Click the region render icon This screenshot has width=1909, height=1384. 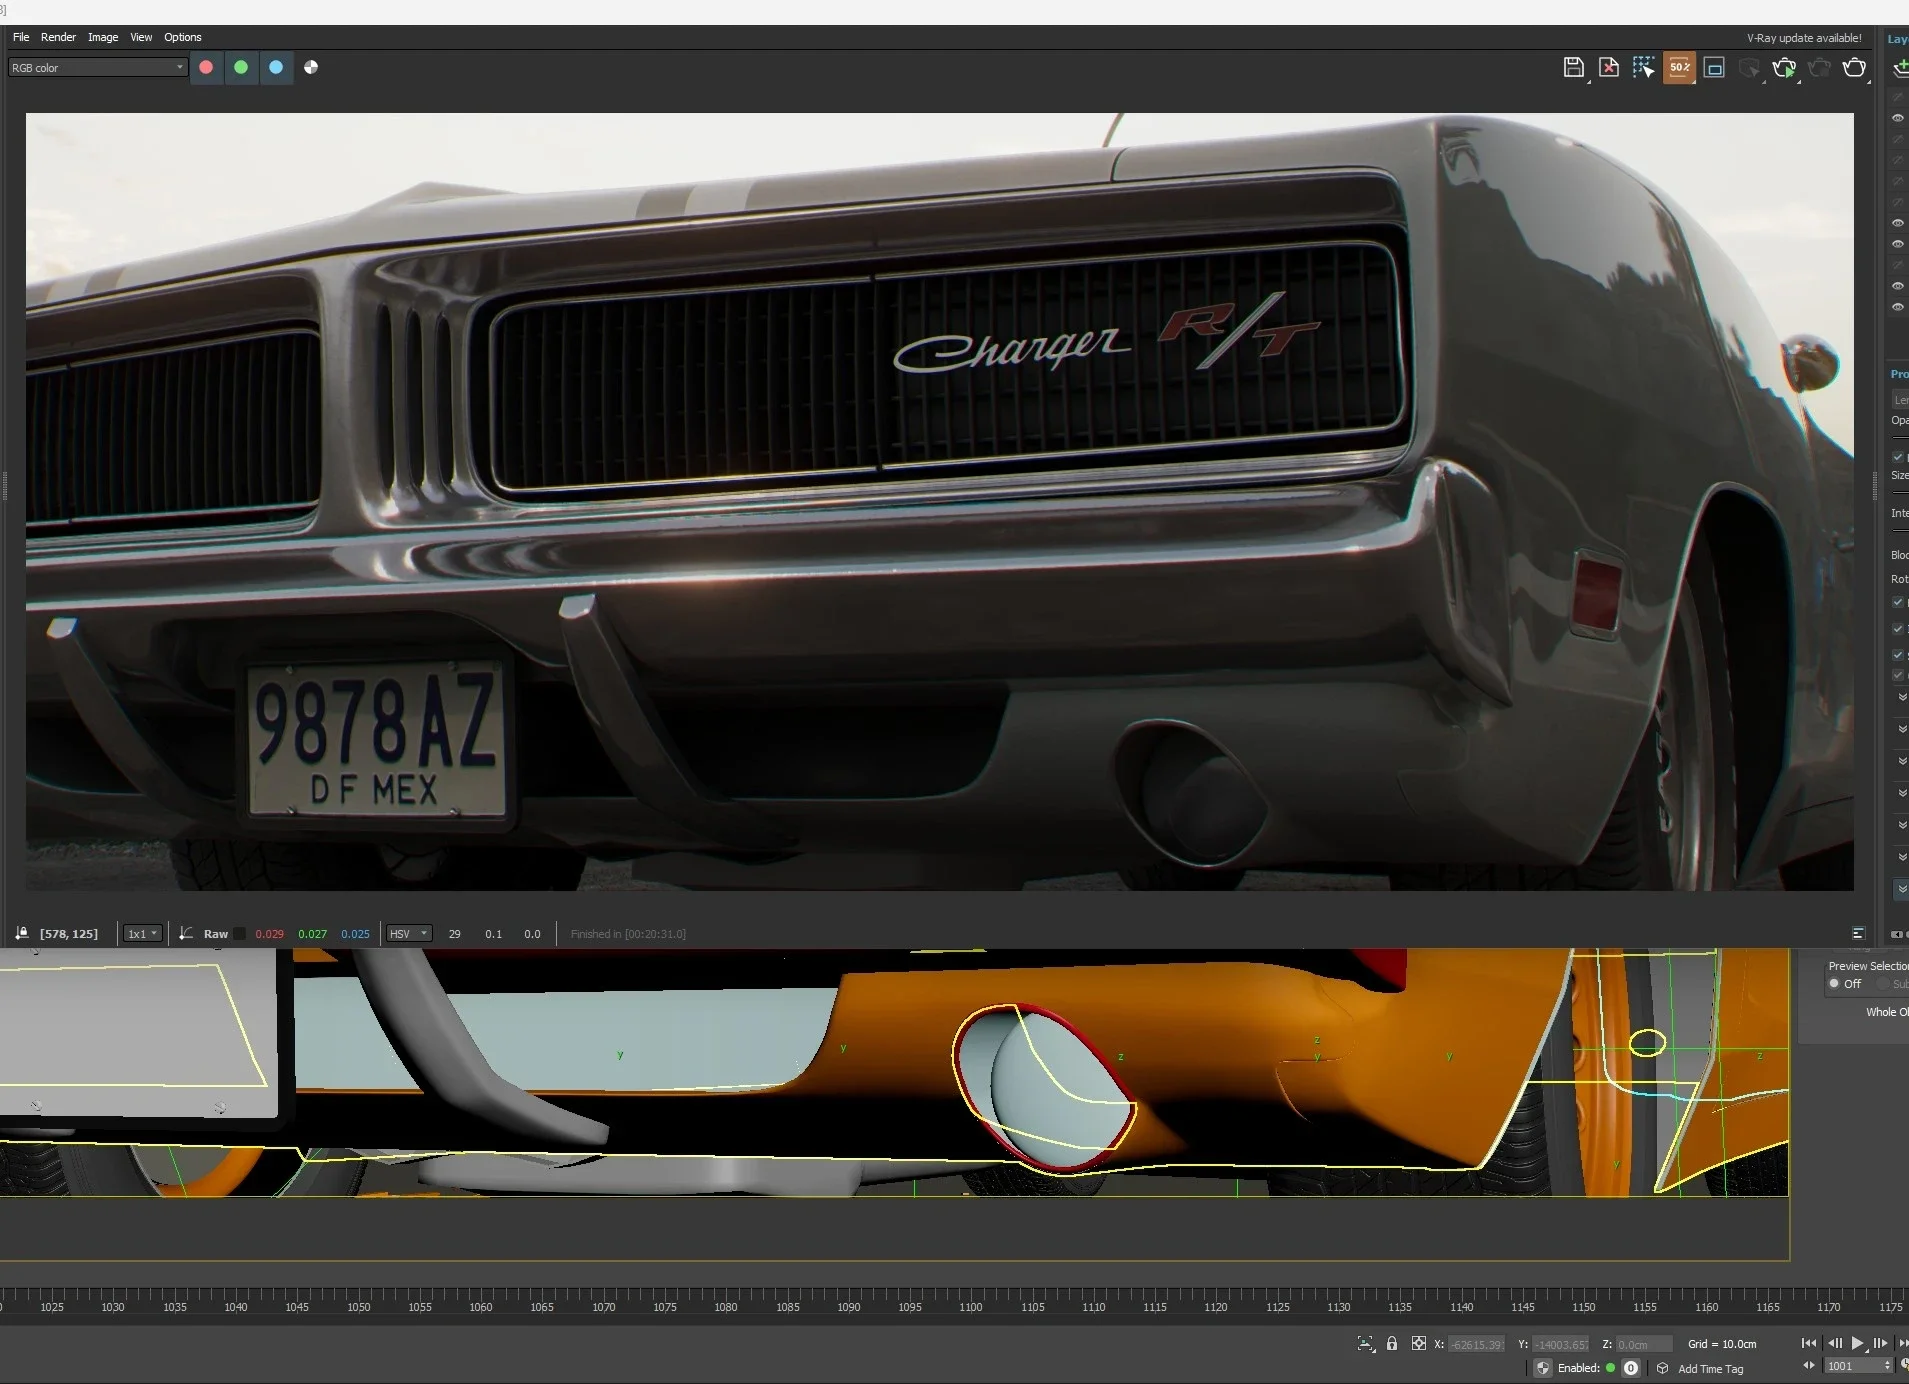click(1714, 68)
